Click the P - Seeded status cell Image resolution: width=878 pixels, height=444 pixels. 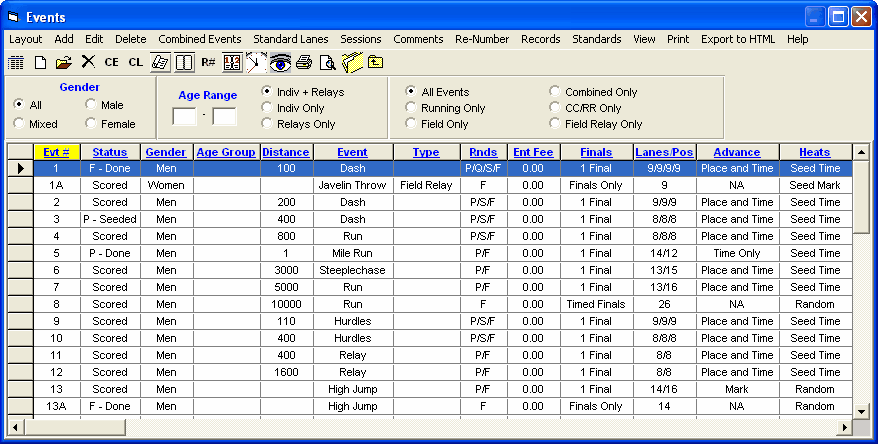tap(110, 219)
